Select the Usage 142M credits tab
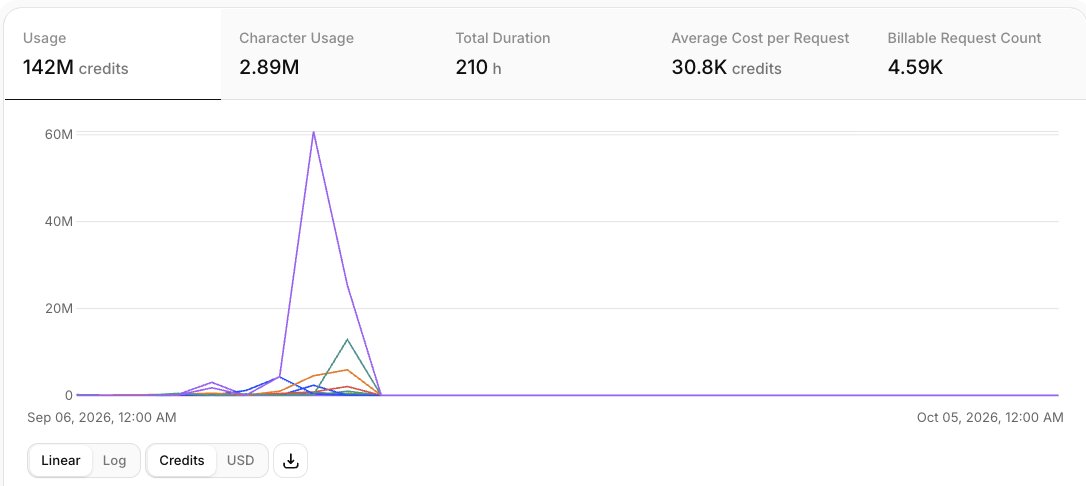 click(113, 54)
